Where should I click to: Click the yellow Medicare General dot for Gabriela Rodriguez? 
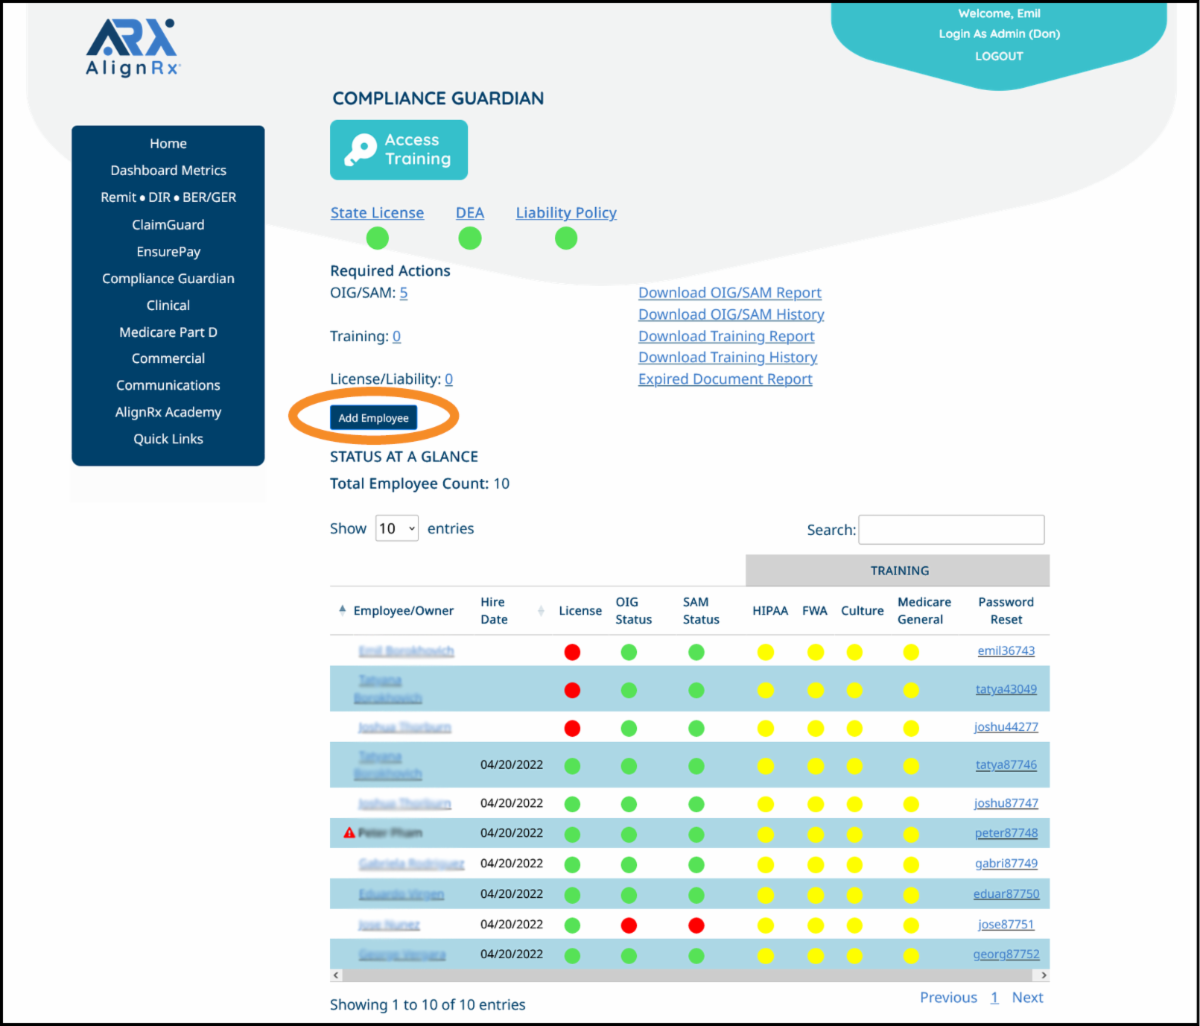click(911, 864)
